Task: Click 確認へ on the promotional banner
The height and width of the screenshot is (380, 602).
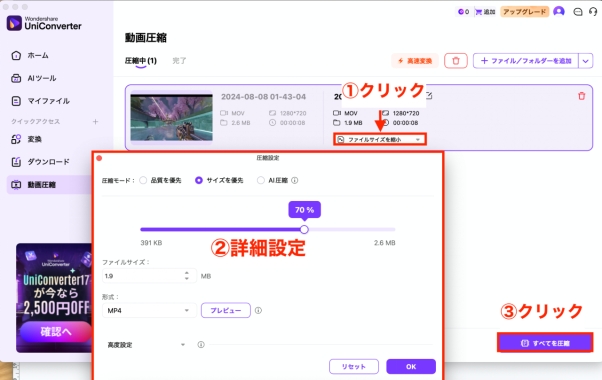Action: pyautogui.click(x=56, y=331)
